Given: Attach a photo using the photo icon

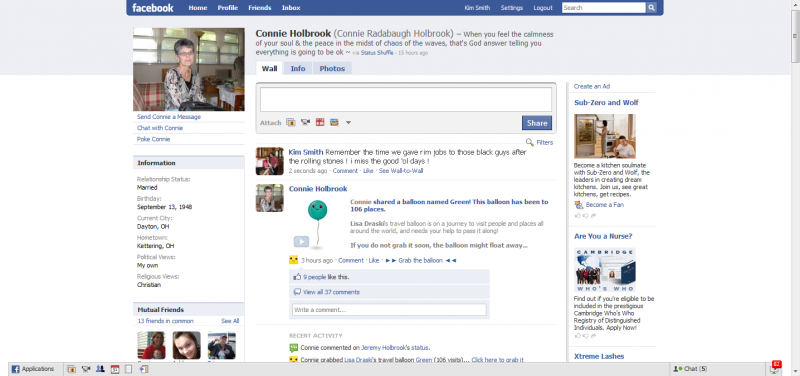Looking at the screenshot, I should click(x=291, y=122).
